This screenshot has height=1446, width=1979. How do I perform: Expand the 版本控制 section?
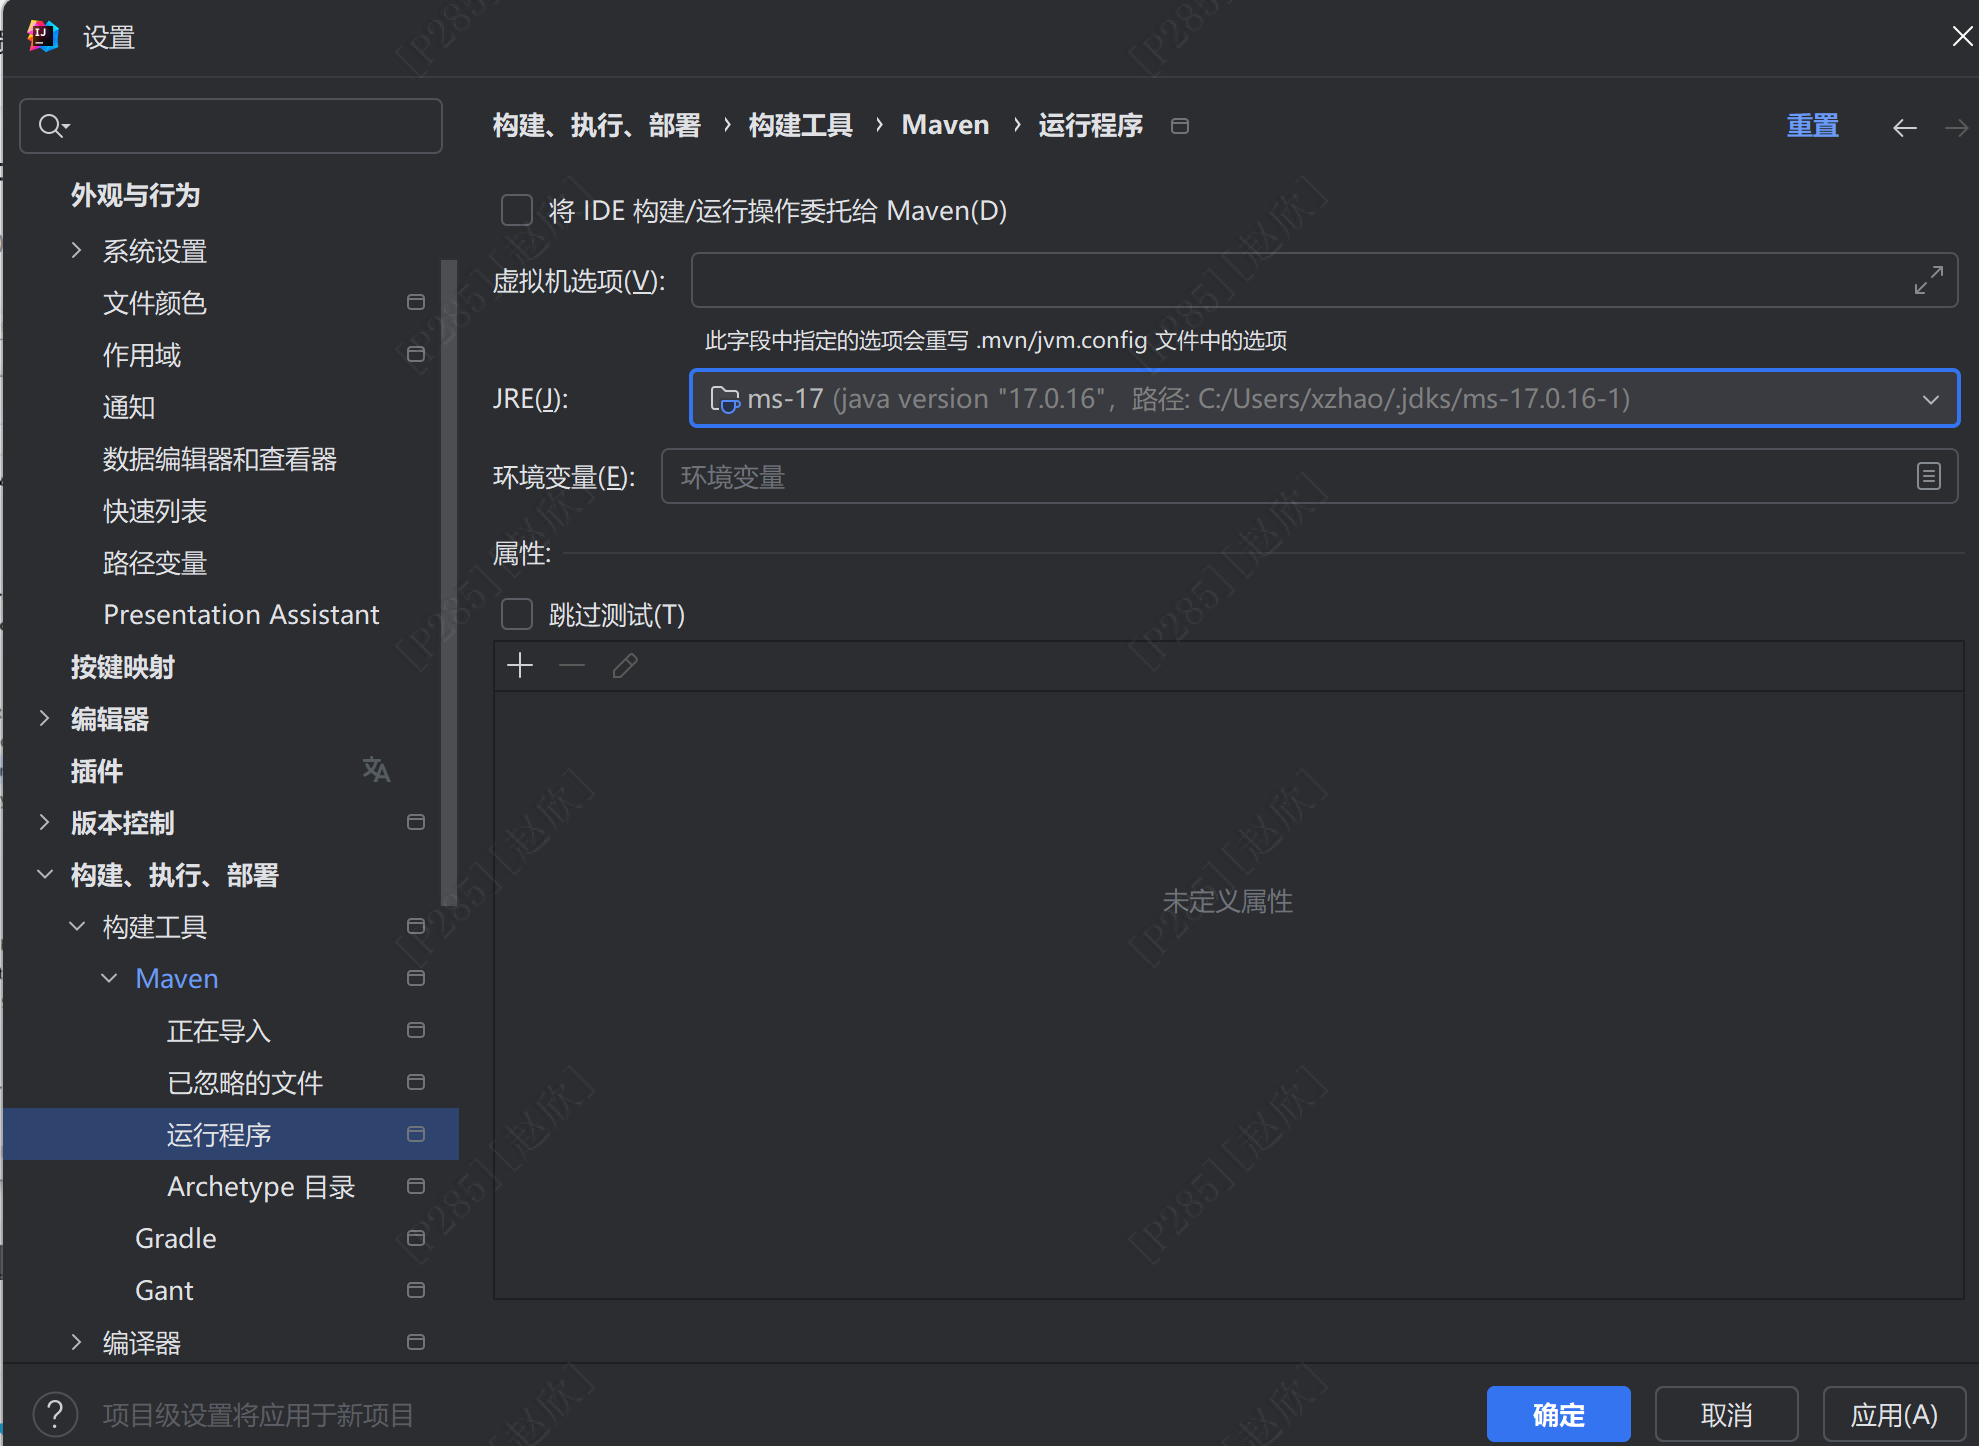click(44, 822)
